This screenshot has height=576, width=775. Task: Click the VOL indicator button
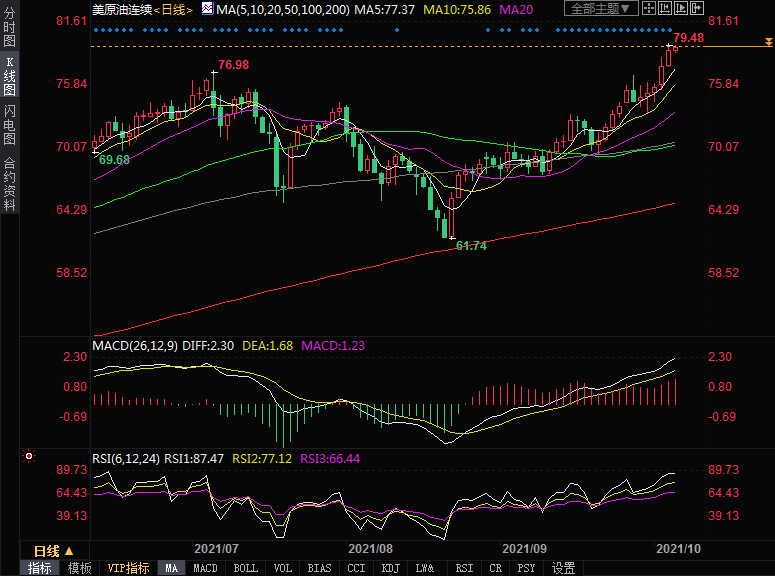(283, 568)
